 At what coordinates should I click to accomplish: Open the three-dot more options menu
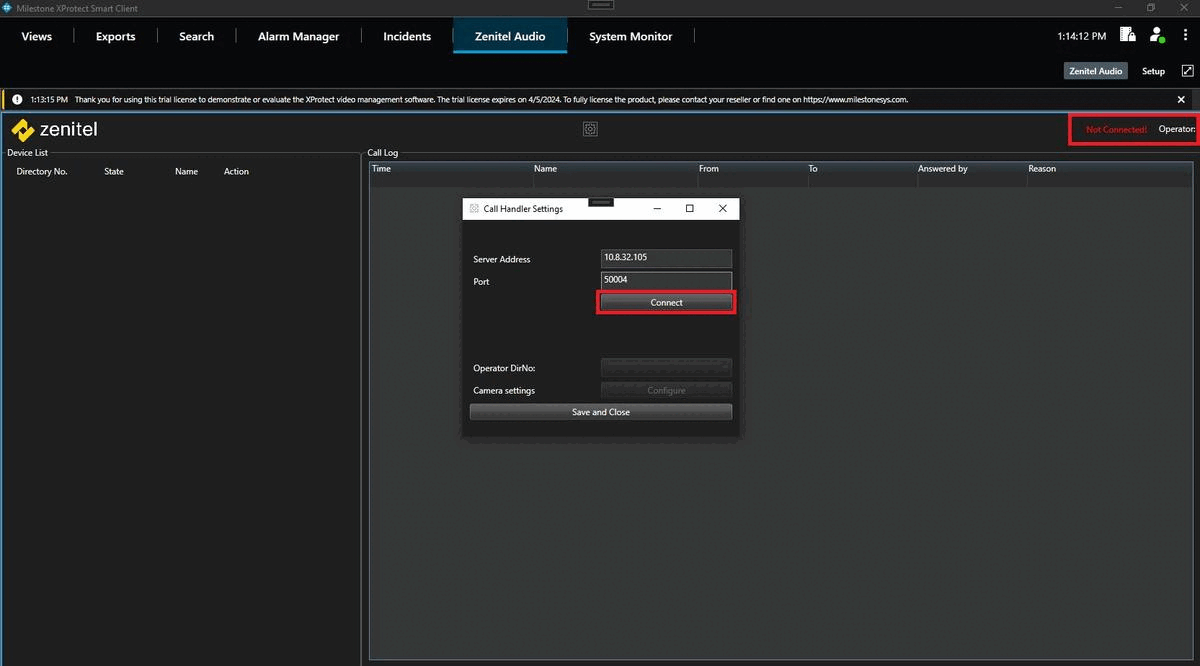pos(1185,35)
